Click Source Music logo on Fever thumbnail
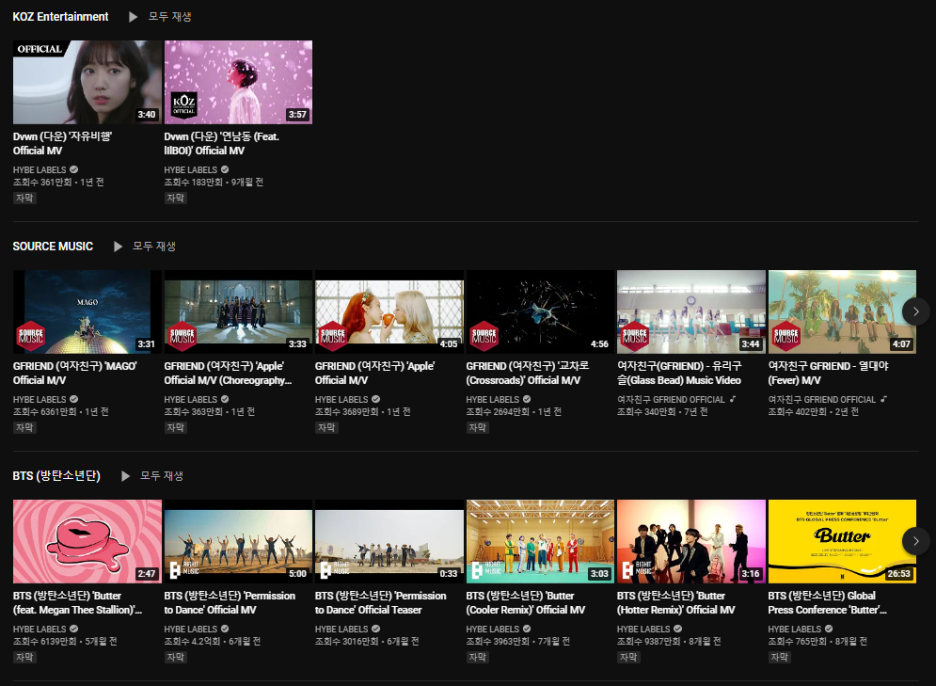This screenshot has height=686, width=936. pyautogui.click(x=786, y=336)
